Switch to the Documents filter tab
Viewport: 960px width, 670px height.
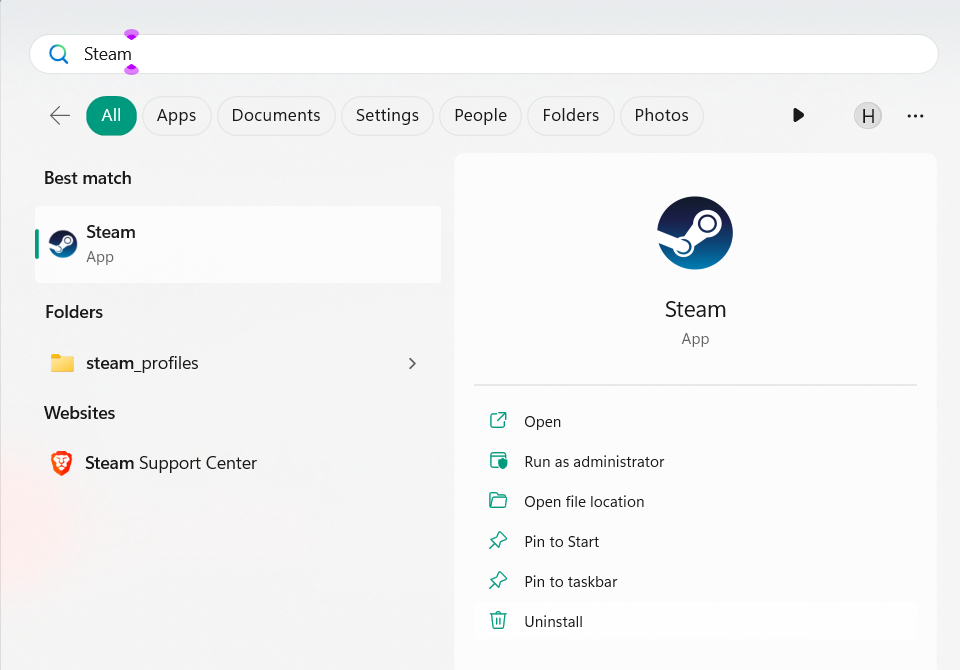[x=276, y=116]
